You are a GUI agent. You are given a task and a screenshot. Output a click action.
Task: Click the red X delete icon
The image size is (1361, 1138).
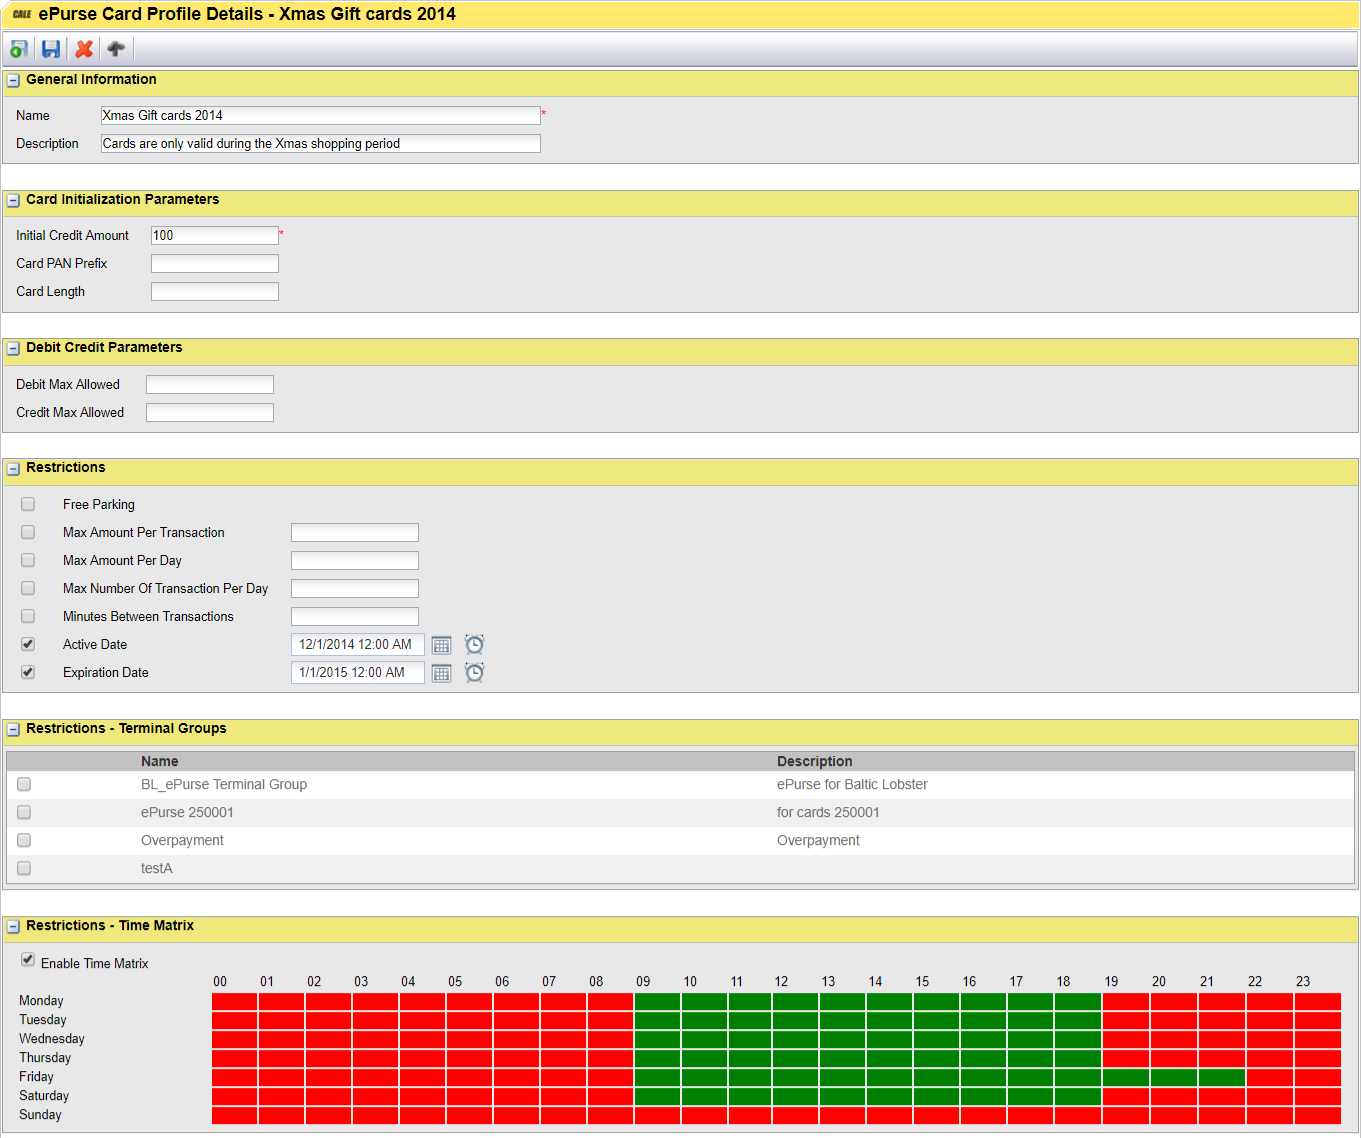84,49
